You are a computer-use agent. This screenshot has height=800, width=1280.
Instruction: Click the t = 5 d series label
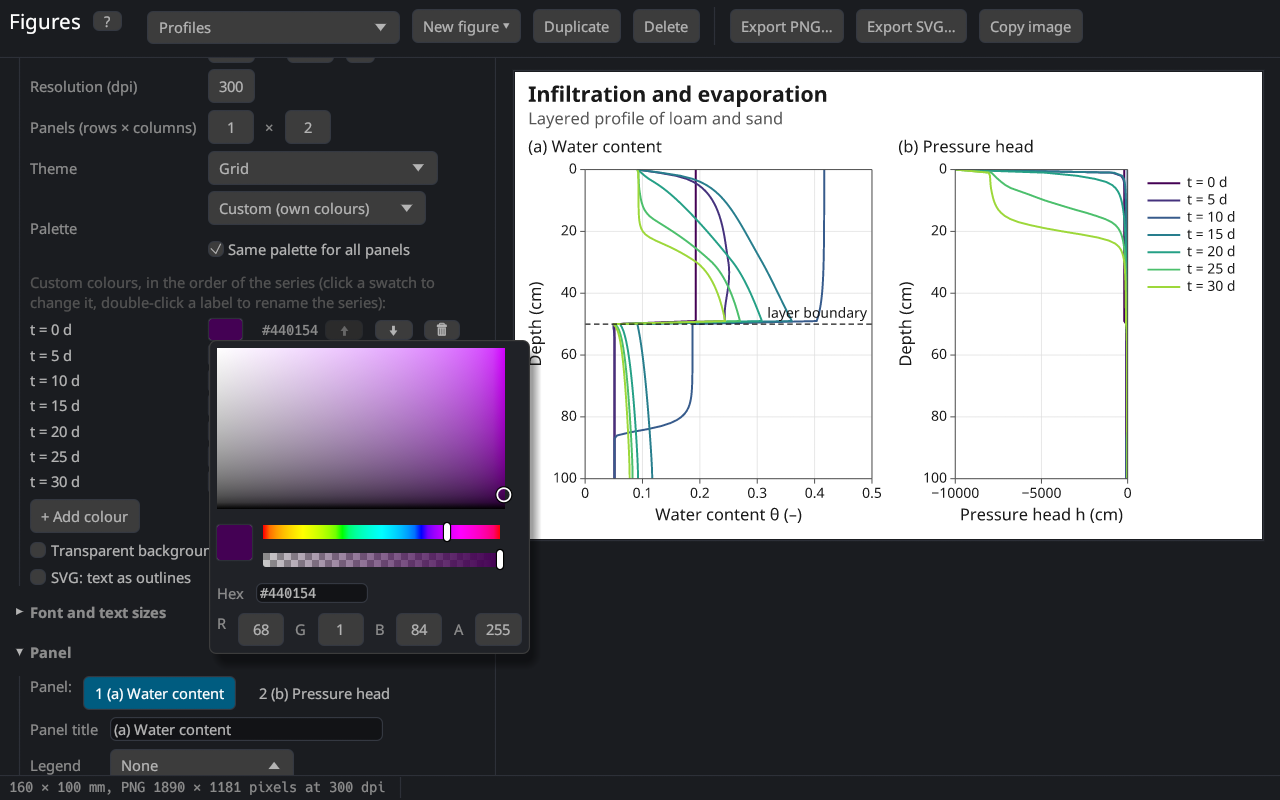click(x=51, y=355)
